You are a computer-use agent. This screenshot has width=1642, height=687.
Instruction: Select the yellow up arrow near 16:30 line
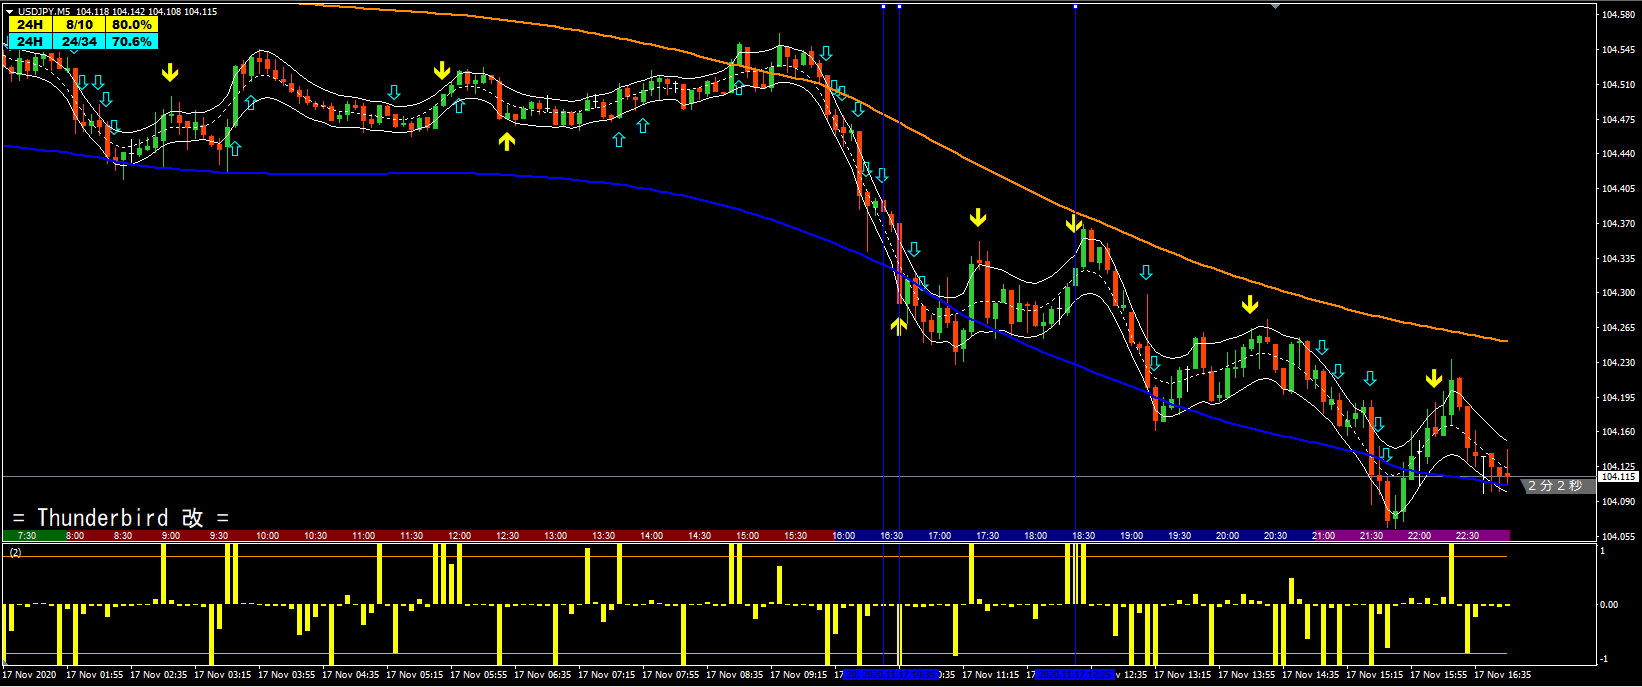pyautogui.click(x=899, y=325)
